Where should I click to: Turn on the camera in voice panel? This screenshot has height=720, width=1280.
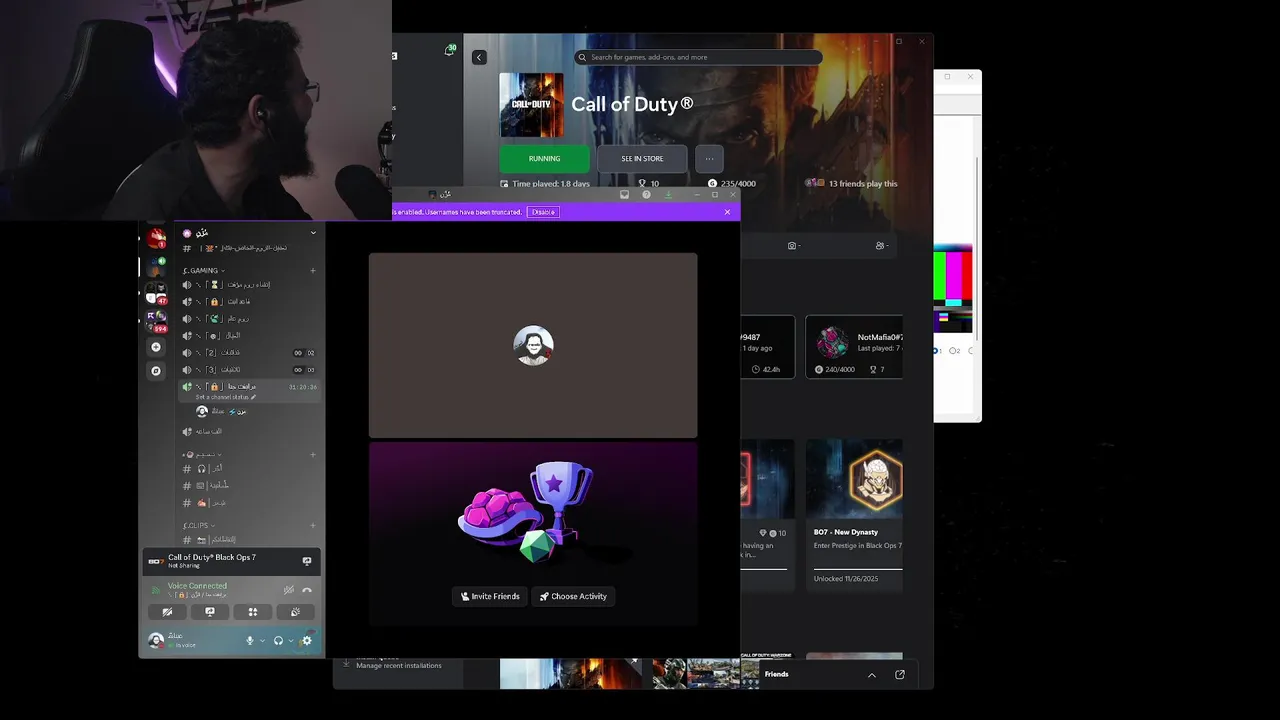(x=167, y=612)
